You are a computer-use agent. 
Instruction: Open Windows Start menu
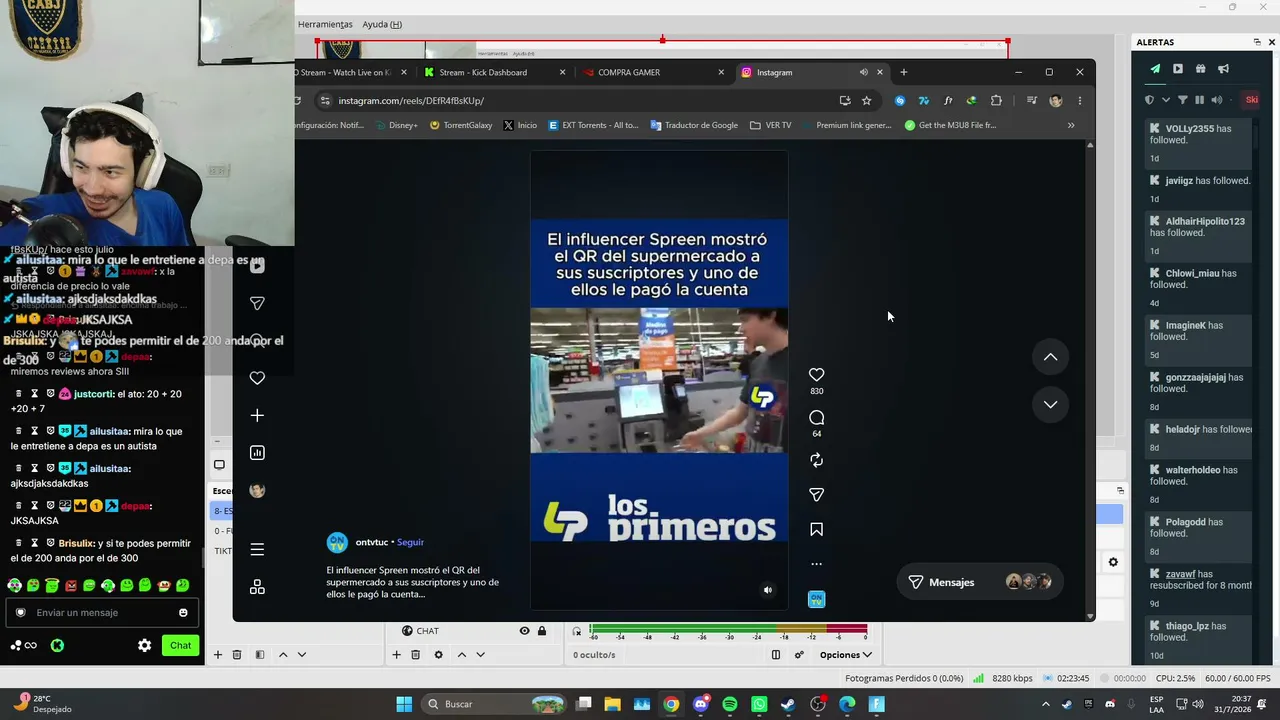tap(404, 704)
